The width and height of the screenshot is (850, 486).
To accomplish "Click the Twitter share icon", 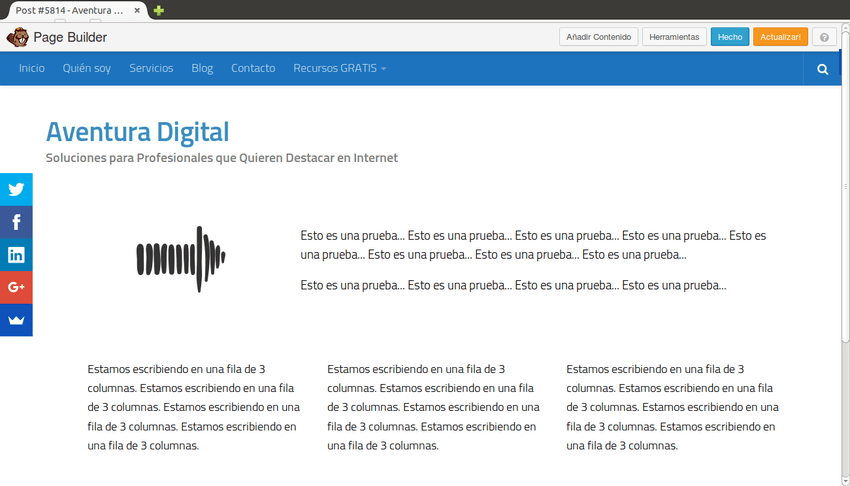I will [16, 189].
